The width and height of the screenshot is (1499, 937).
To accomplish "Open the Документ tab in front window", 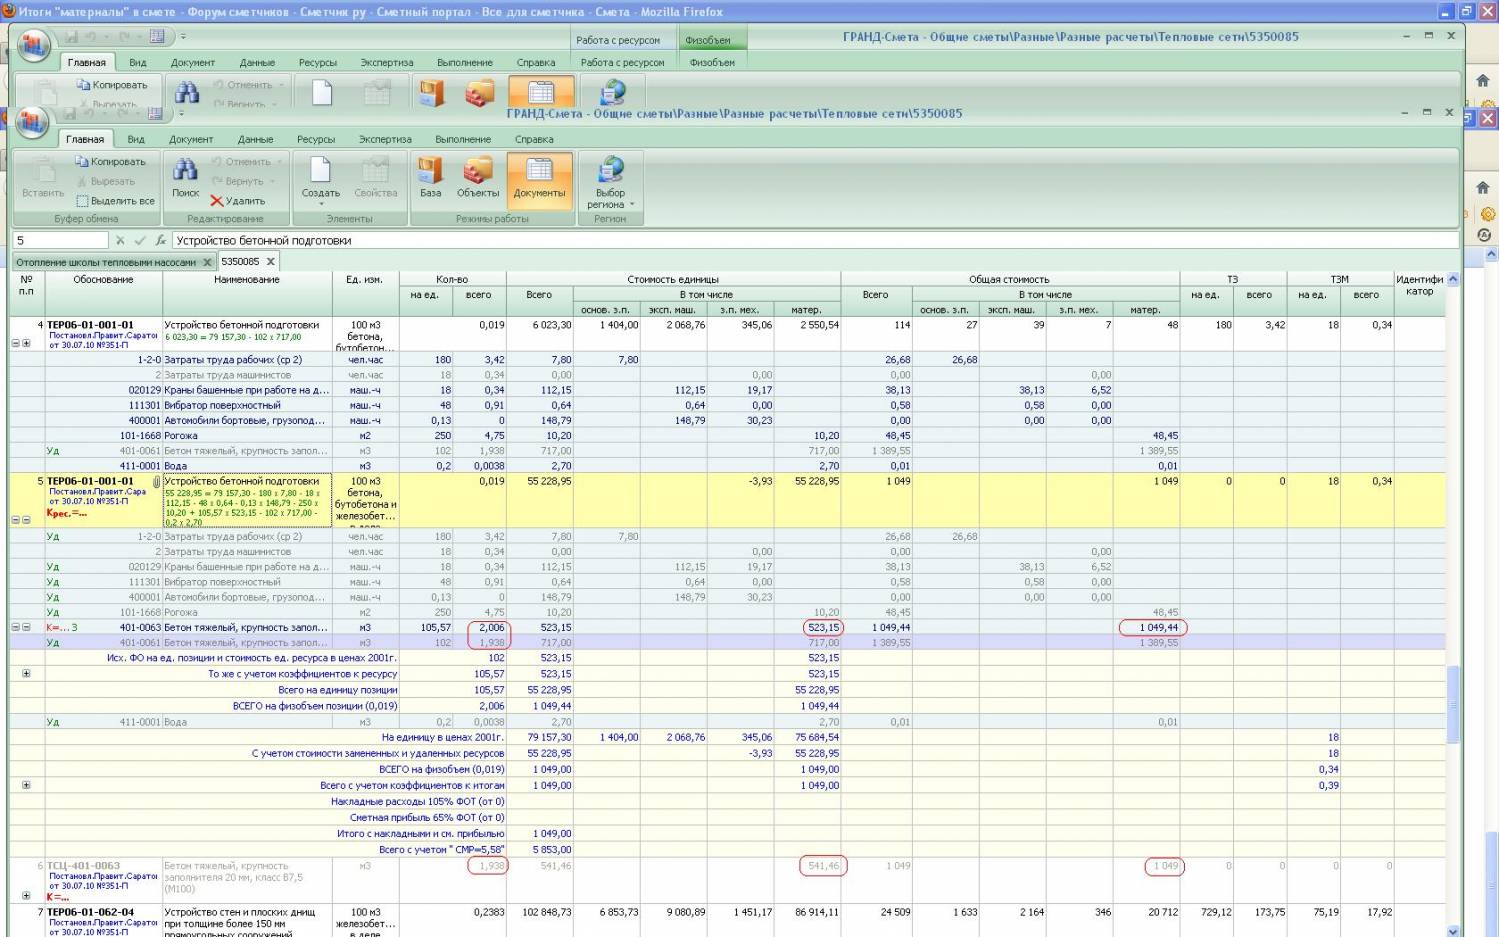I will [x=191, y=139].
